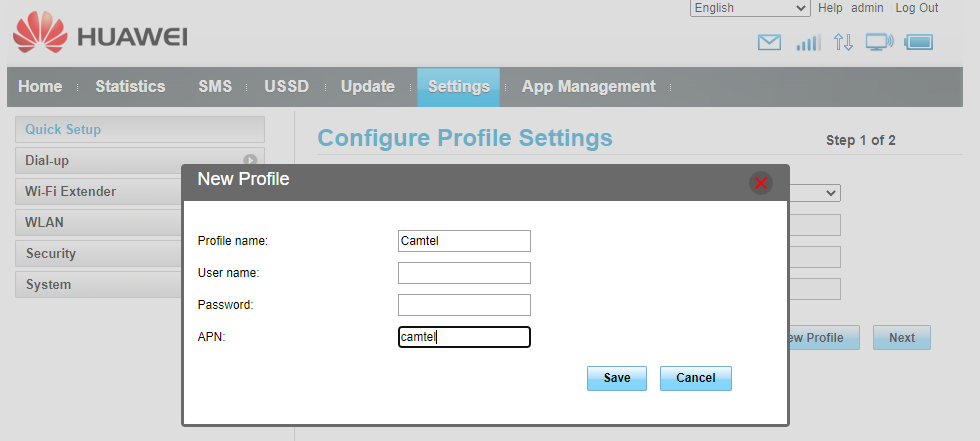
Task: Open the profile dropdown behind the dialog
Action: [x=814, y=193]
